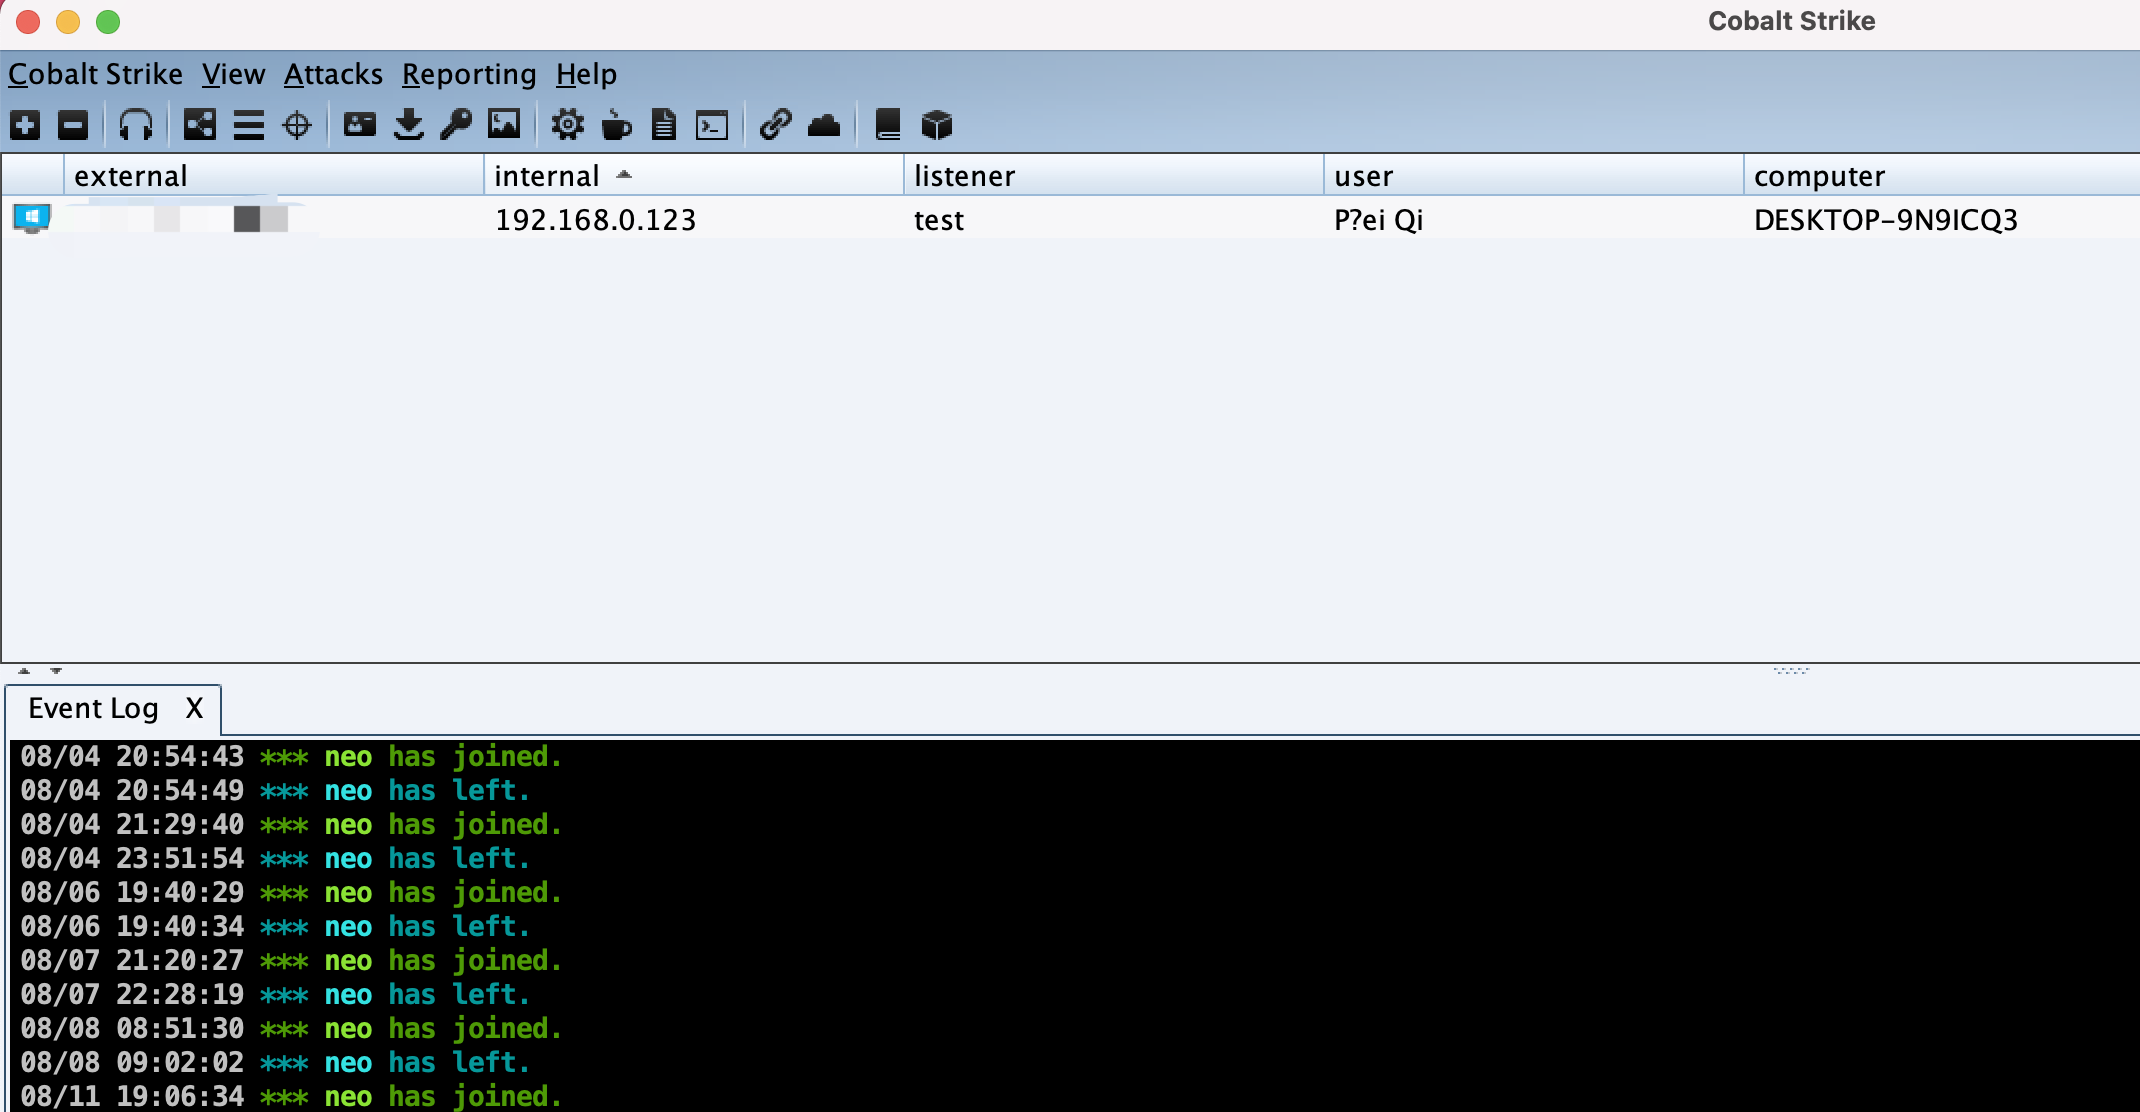This screenshot has width=2140, height=1112.
Task: Click the gear icon for Windows executable
Action: coord(567,125)
